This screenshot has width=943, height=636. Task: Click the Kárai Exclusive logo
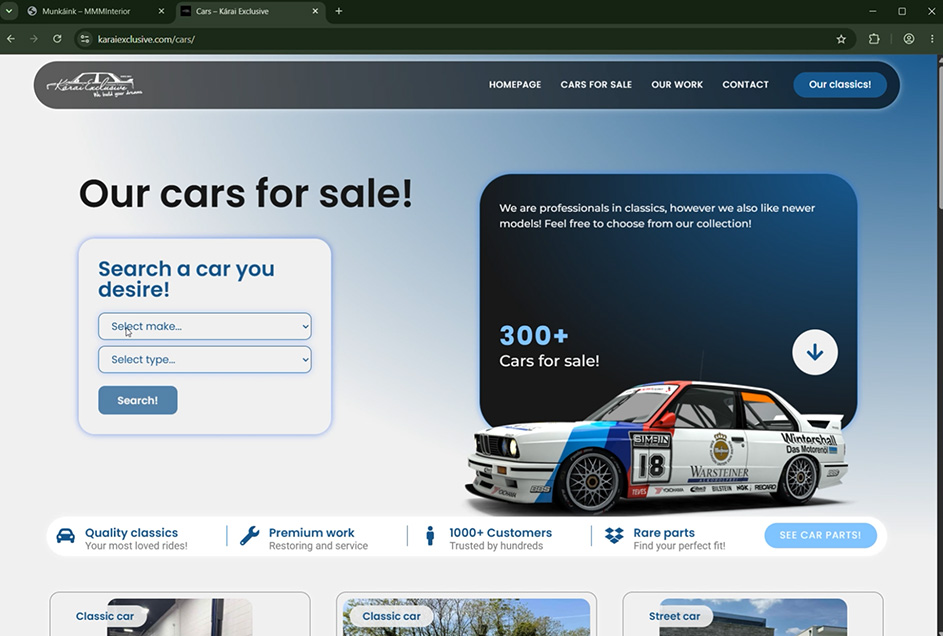pyautogui.click(x=94, y=85)
